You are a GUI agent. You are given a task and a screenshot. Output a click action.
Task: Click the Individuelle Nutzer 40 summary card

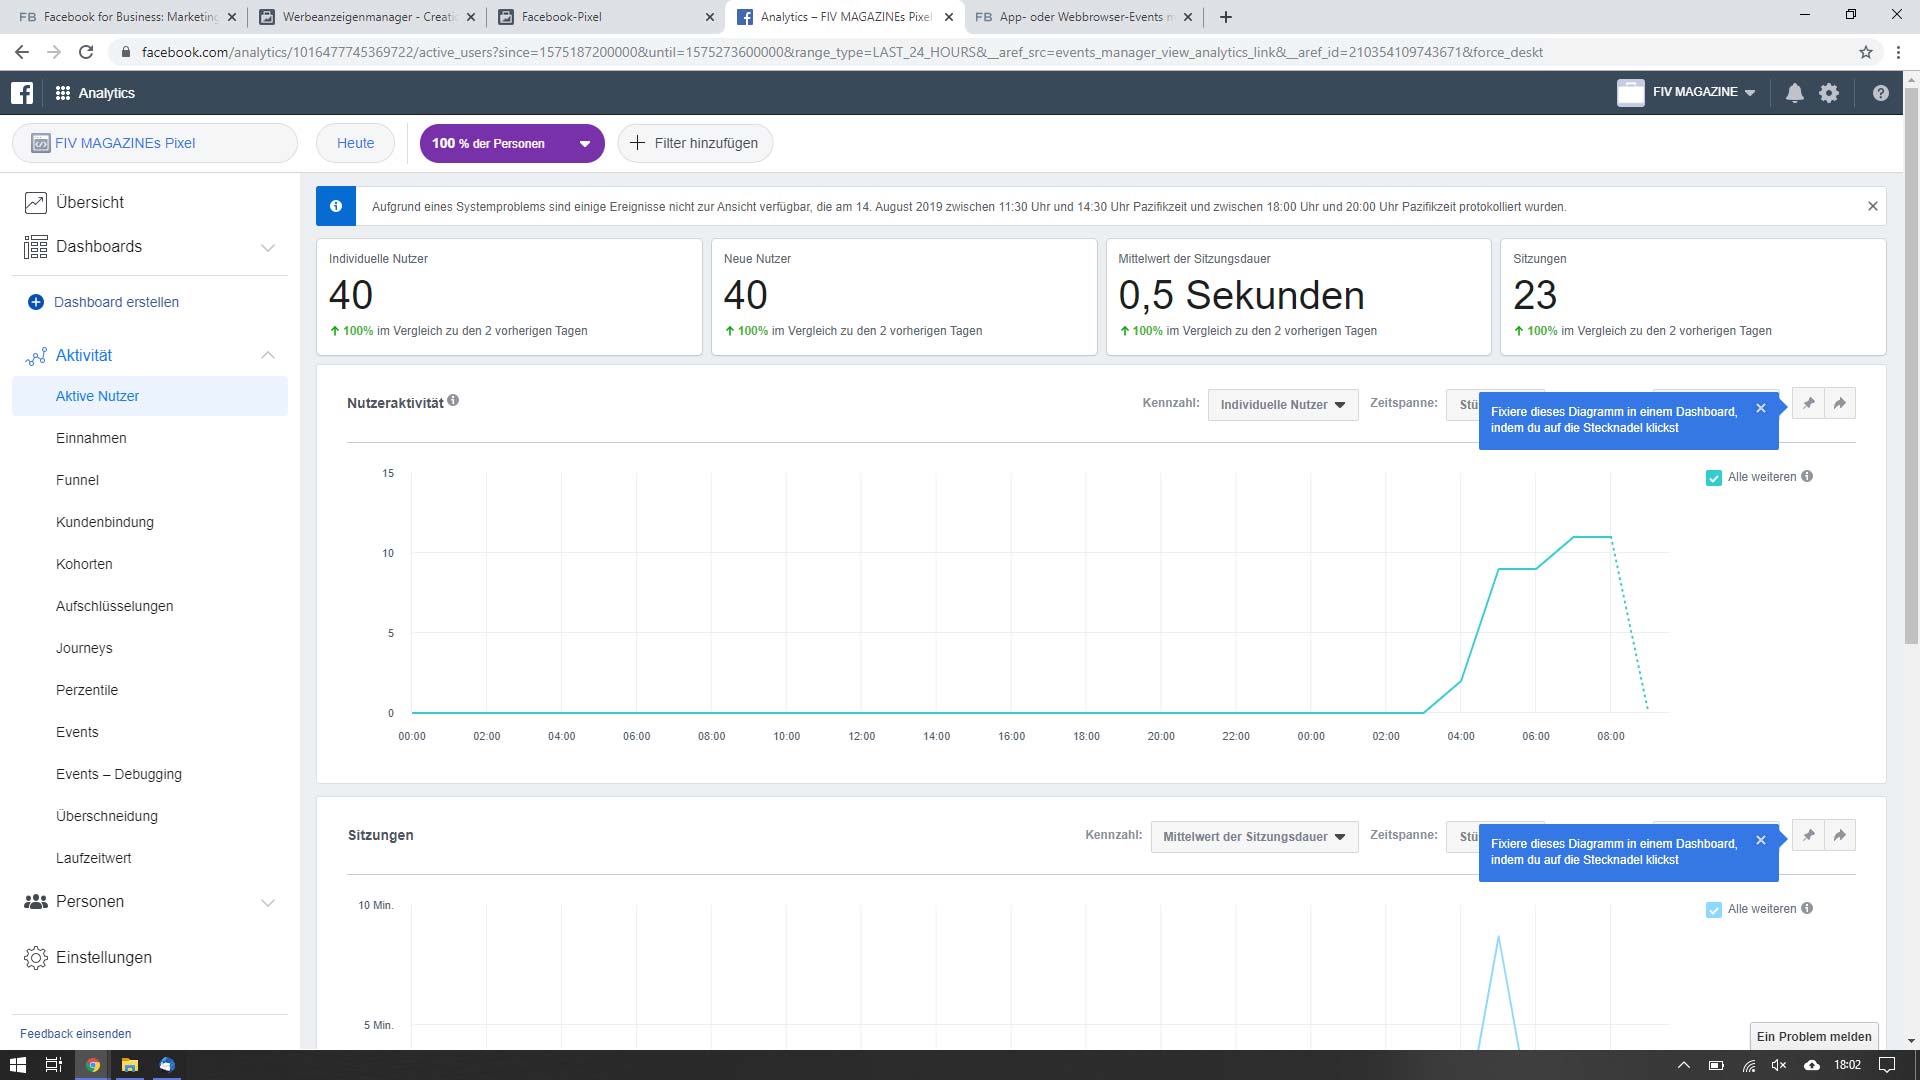click(509, 296)
